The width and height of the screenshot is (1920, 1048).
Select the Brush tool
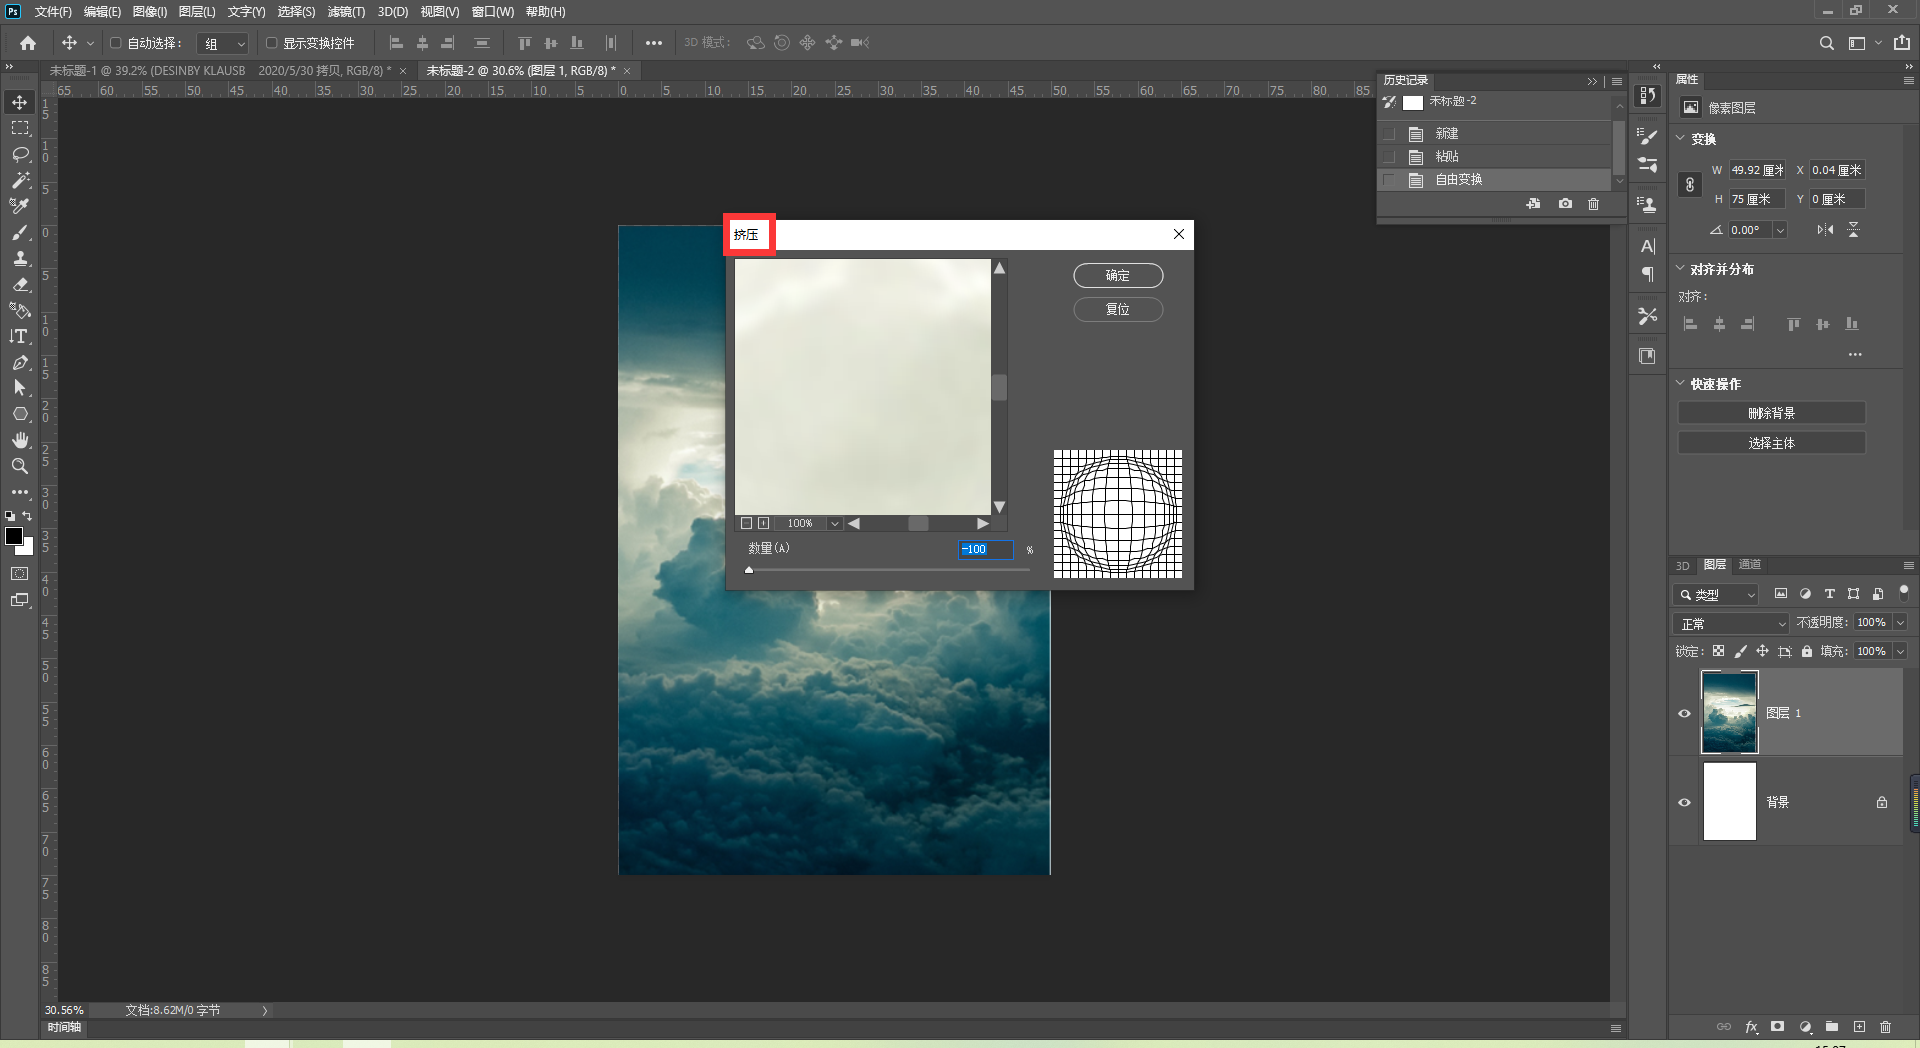coord(20,233)
